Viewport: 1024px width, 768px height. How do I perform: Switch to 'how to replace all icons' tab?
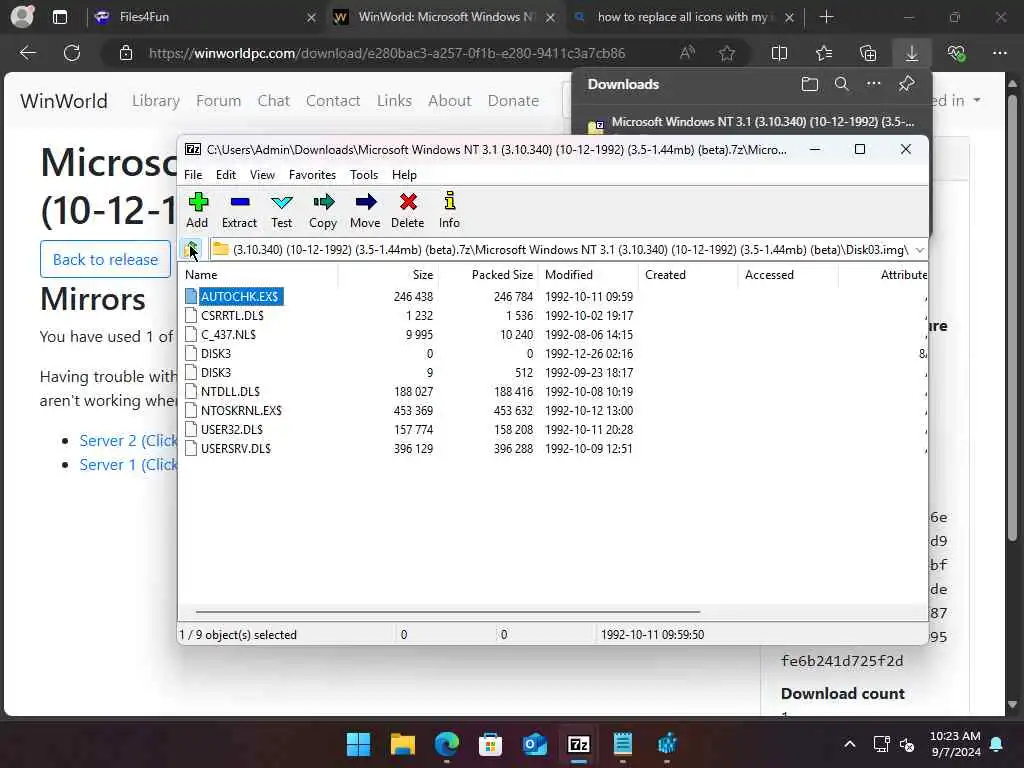tap(682, 17)
